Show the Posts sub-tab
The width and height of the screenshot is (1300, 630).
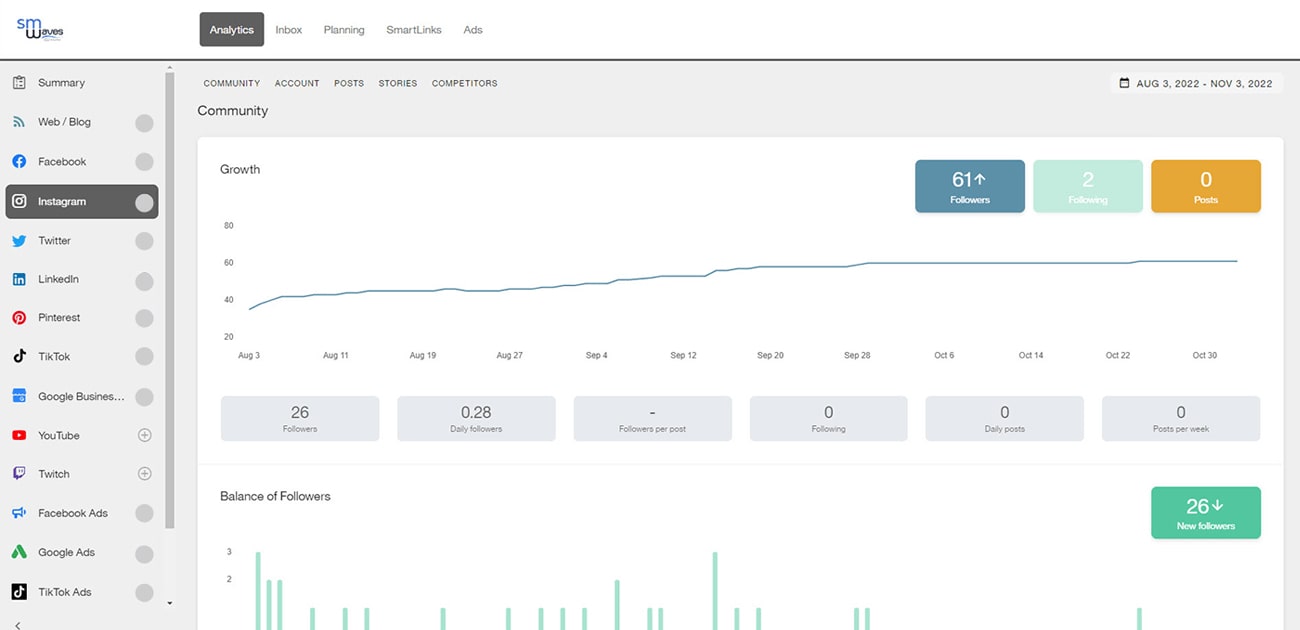(349, 83)
